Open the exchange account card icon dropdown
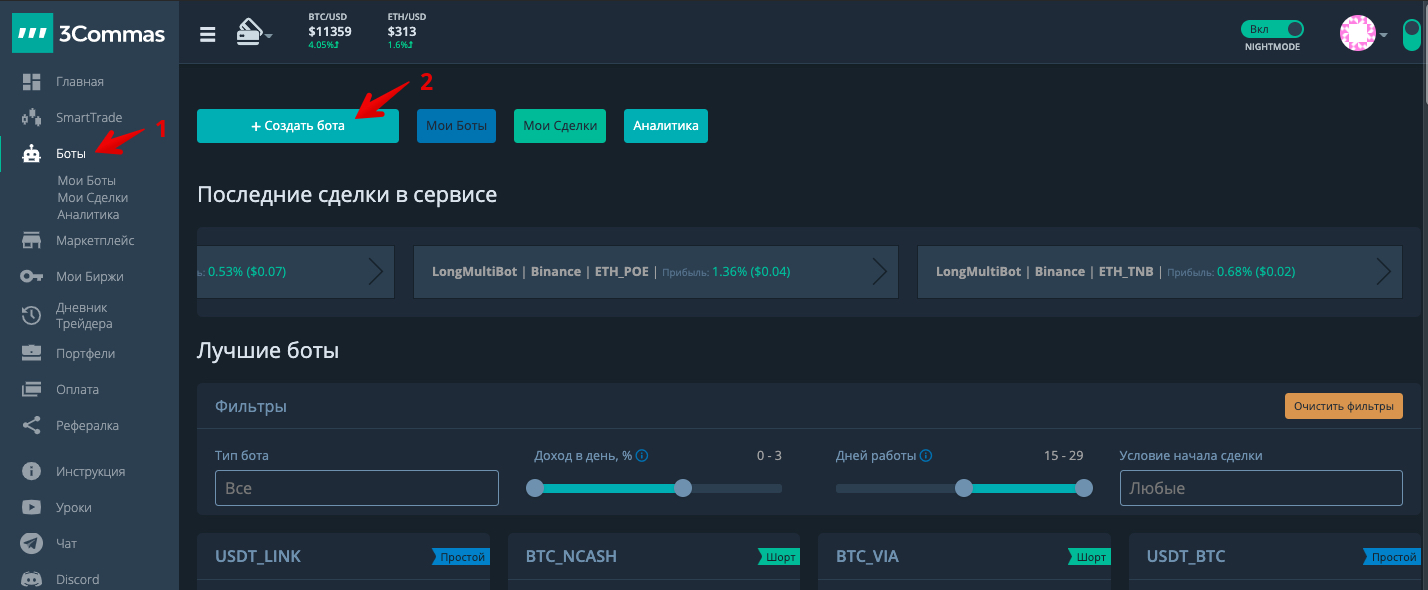This screenshot has width=1428, height=590. 254,33
